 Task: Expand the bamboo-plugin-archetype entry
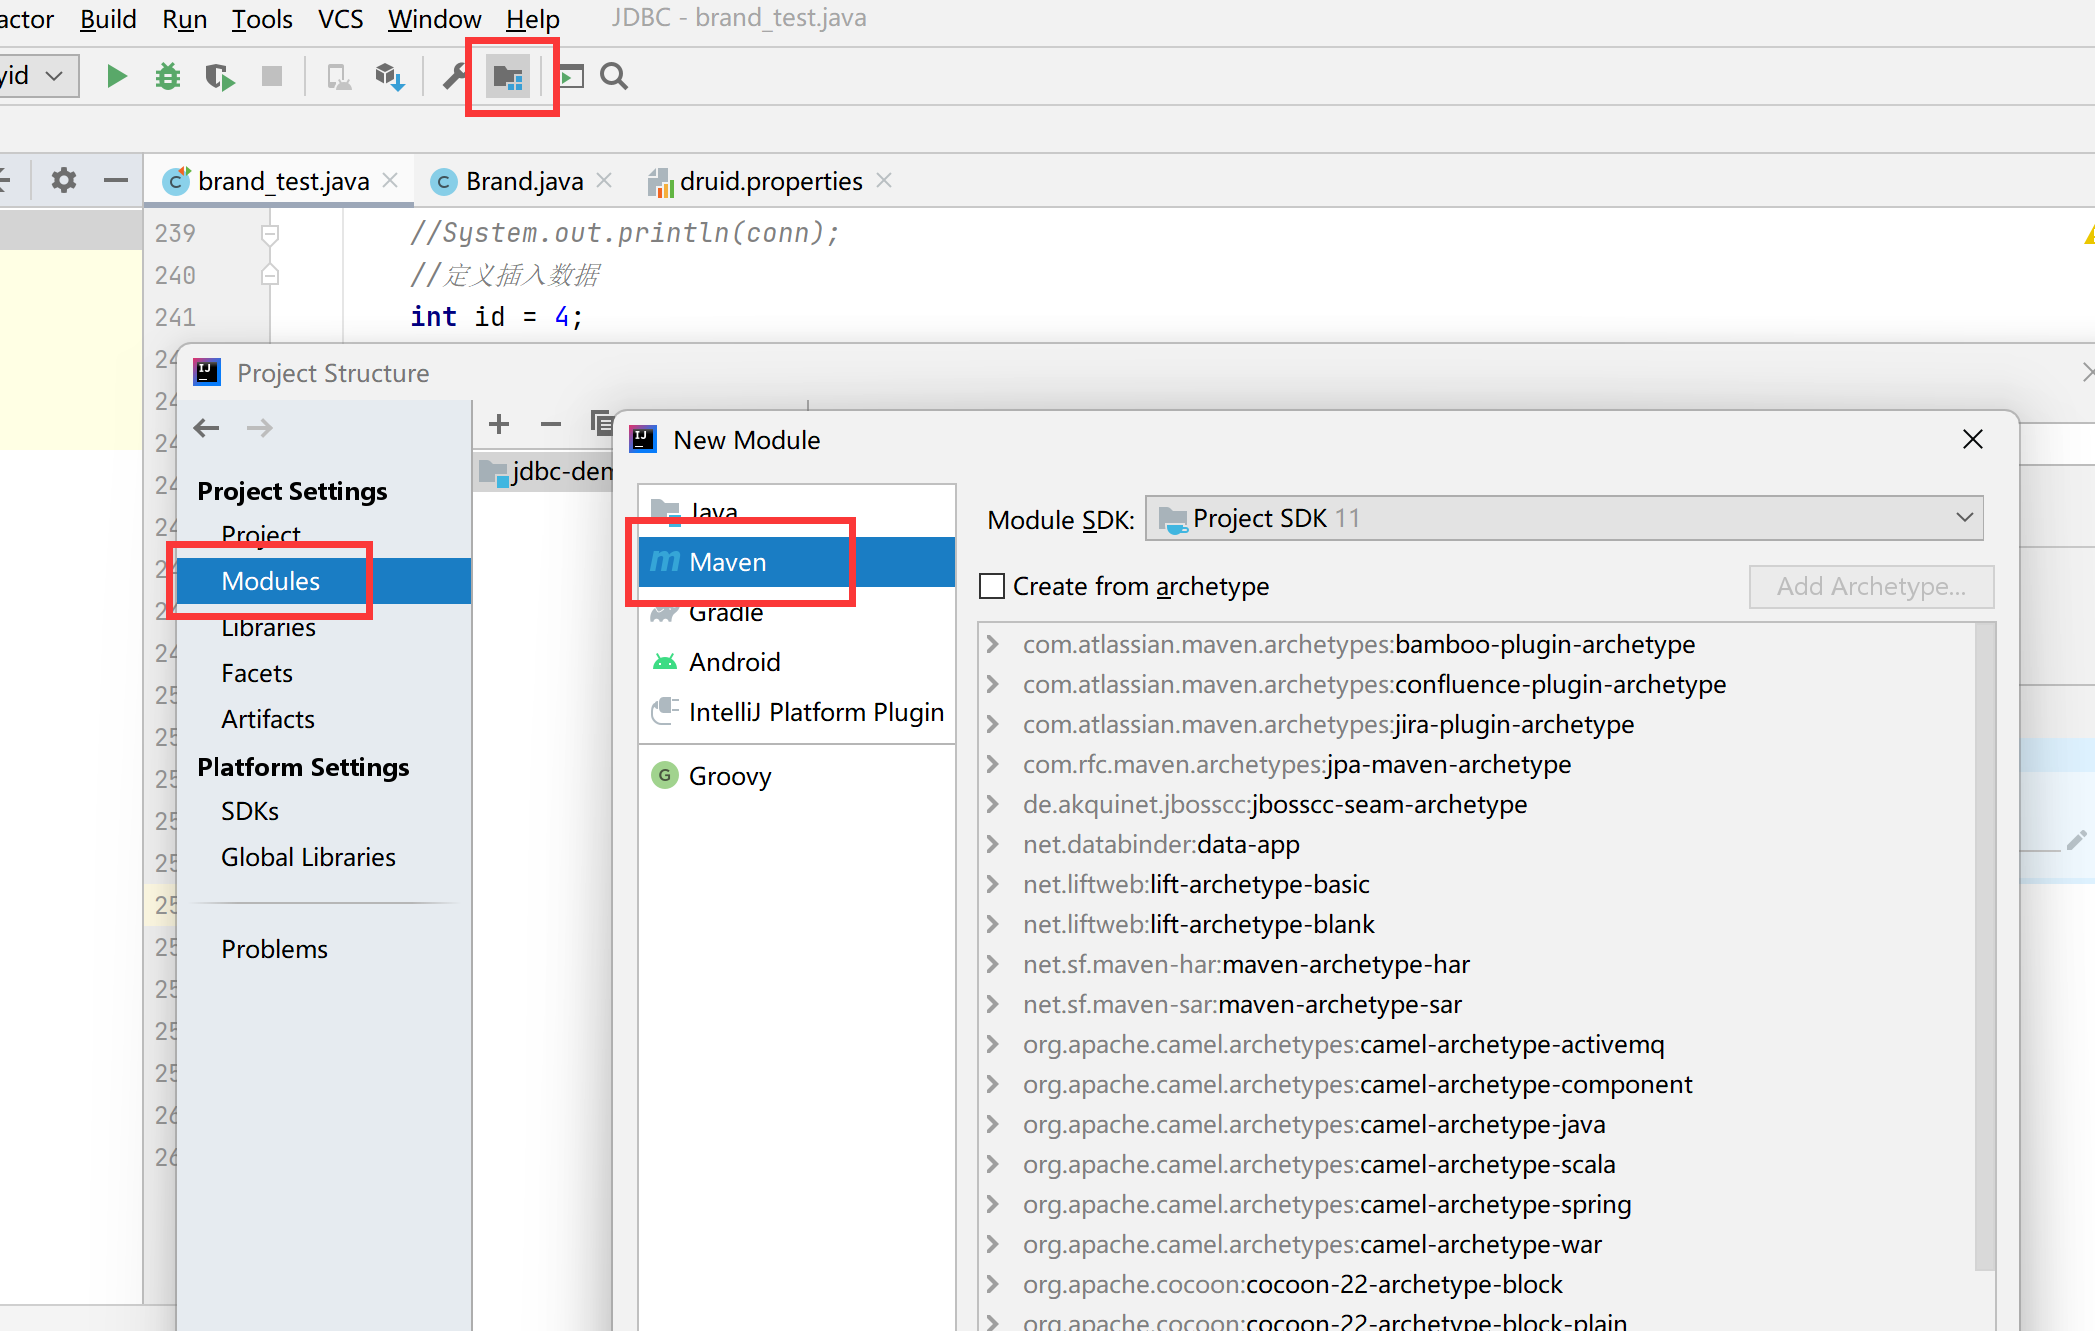coord(993,644)
